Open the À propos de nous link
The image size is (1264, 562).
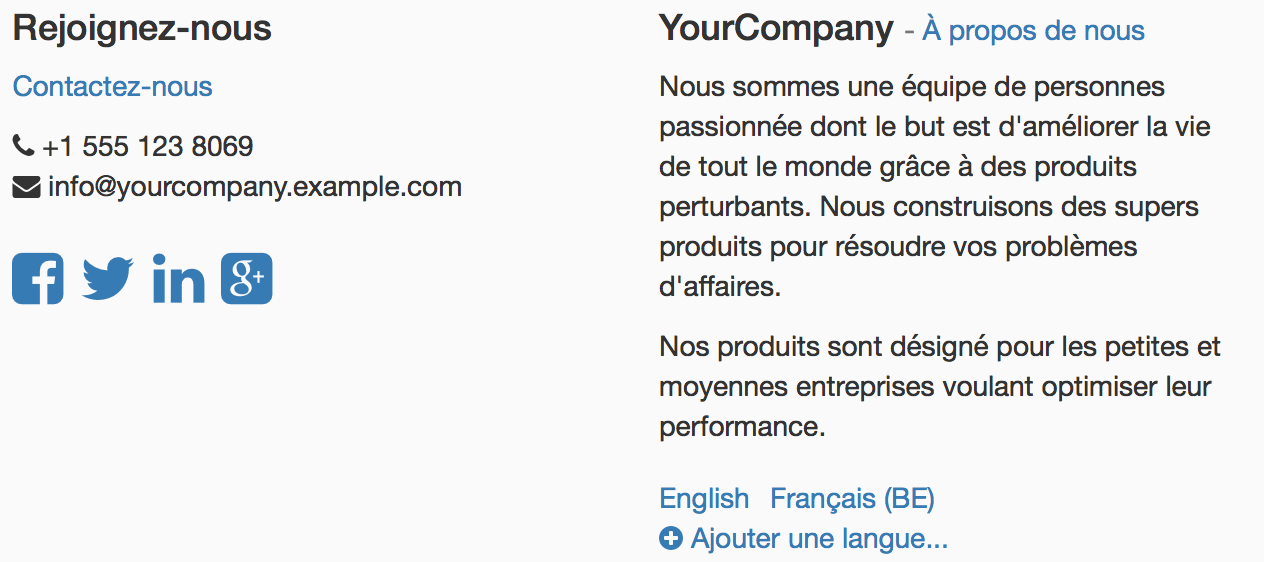[1033, 31]
